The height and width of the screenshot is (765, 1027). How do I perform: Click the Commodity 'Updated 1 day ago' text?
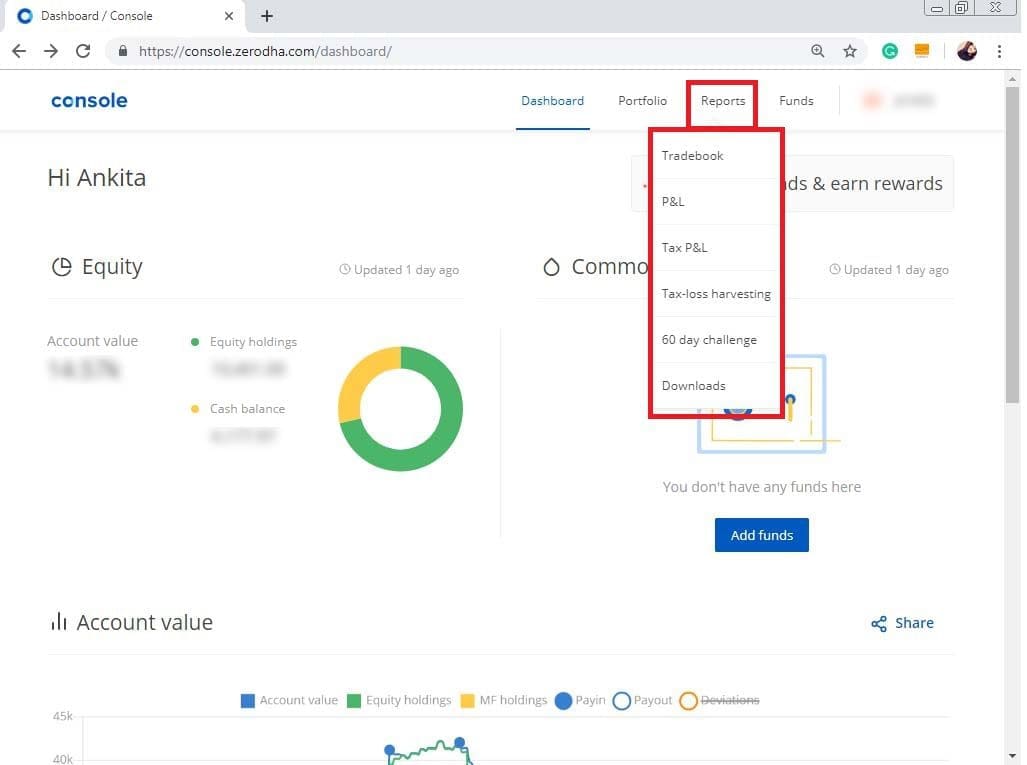coord(889,270)
